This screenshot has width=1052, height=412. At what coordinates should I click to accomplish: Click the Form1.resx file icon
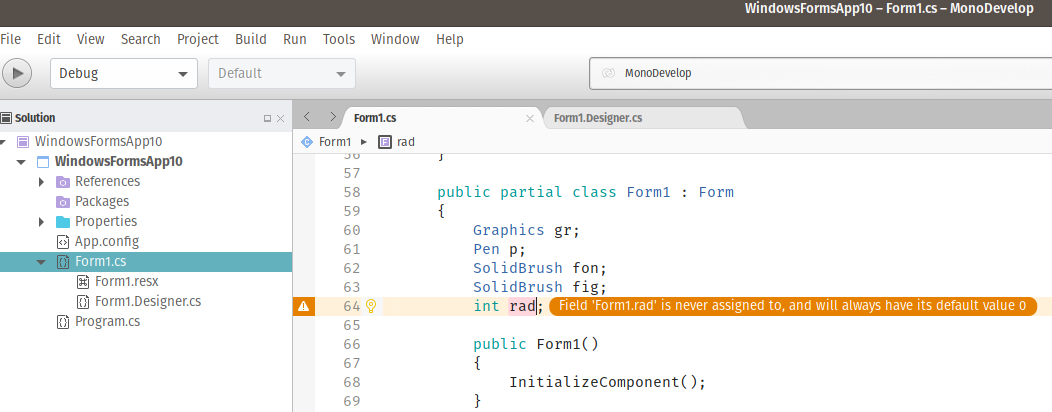point(83,281)
